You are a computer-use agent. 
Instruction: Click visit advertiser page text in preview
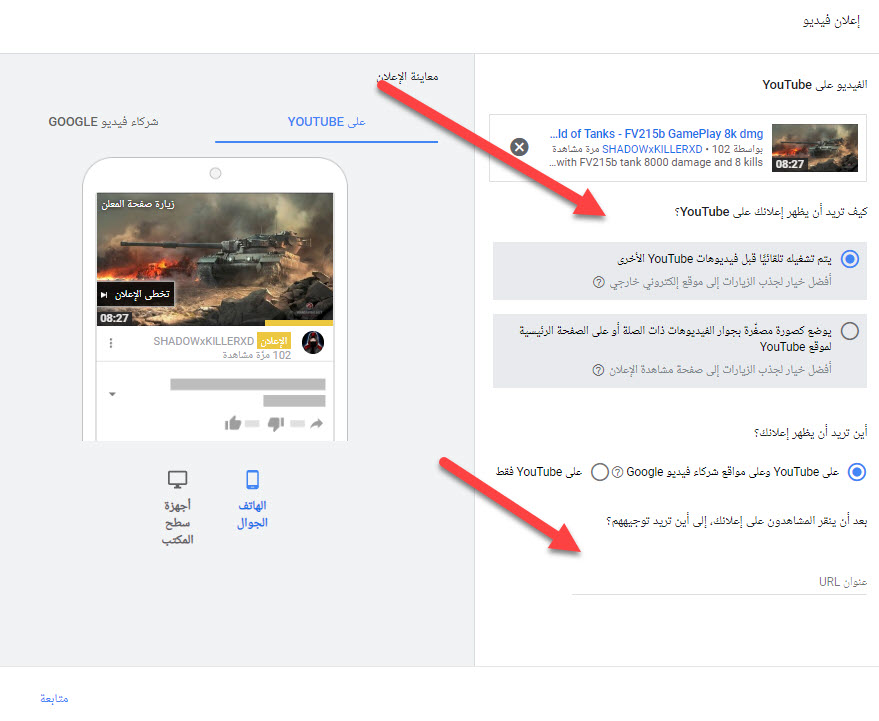click(x=138, y=204)
